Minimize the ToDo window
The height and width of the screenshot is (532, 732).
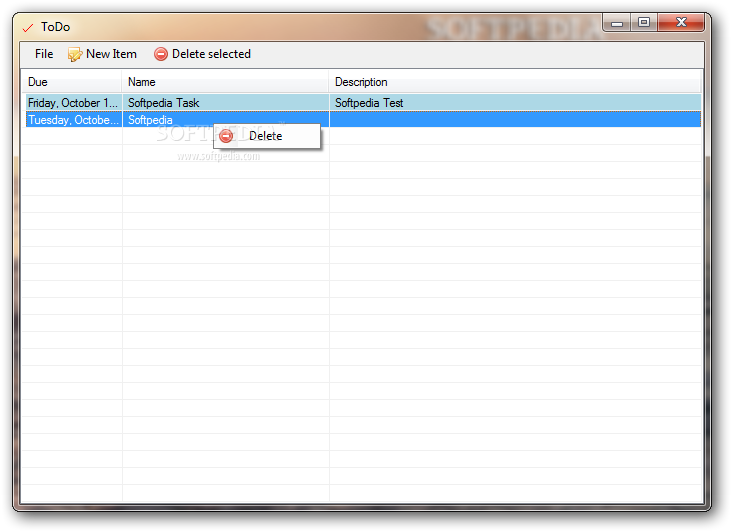pos(617,22)
